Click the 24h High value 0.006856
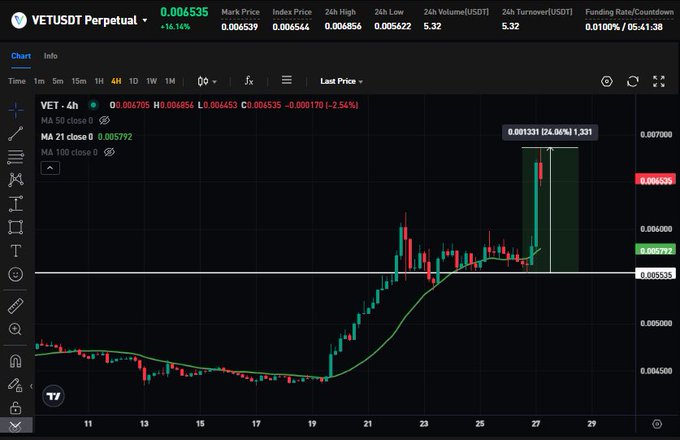The width and height of the screenshot is (680, 440). coord(343,26)
